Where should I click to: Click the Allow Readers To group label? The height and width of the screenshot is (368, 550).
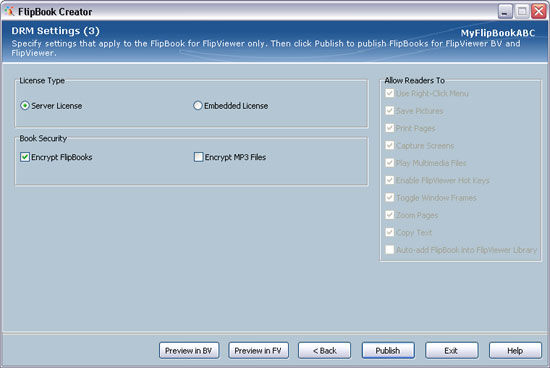tap(415, 80)
